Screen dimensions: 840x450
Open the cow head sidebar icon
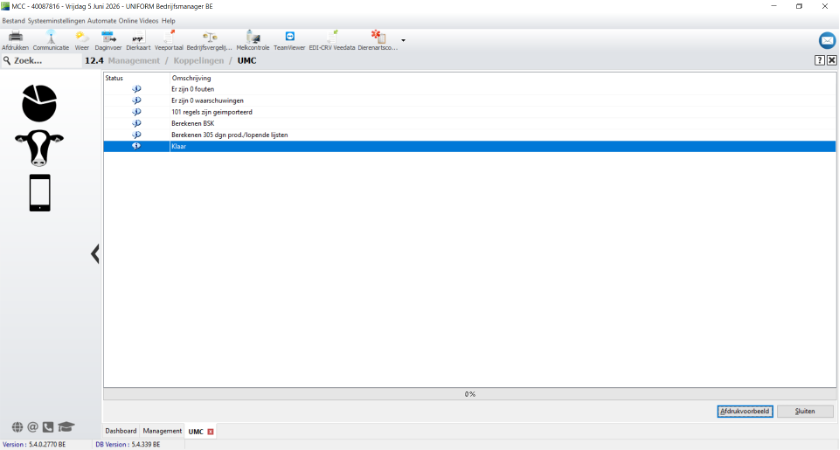39,148
